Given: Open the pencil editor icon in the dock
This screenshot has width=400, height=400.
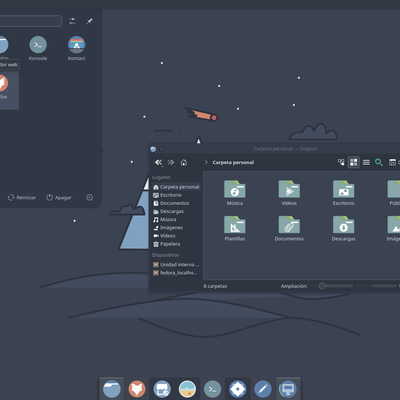Looking at the screenshot, I should [263, 389].
